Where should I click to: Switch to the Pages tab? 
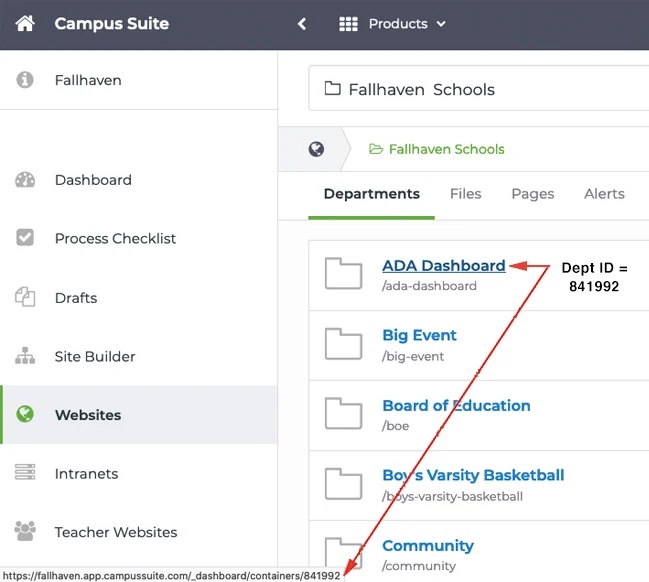coord(532,194)
